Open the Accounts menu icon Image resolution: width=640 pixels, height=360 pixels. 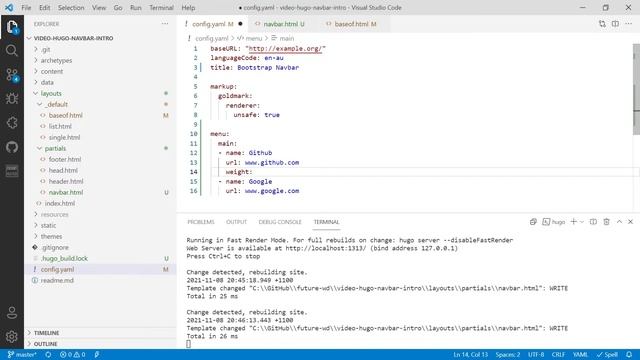[12, 313]
